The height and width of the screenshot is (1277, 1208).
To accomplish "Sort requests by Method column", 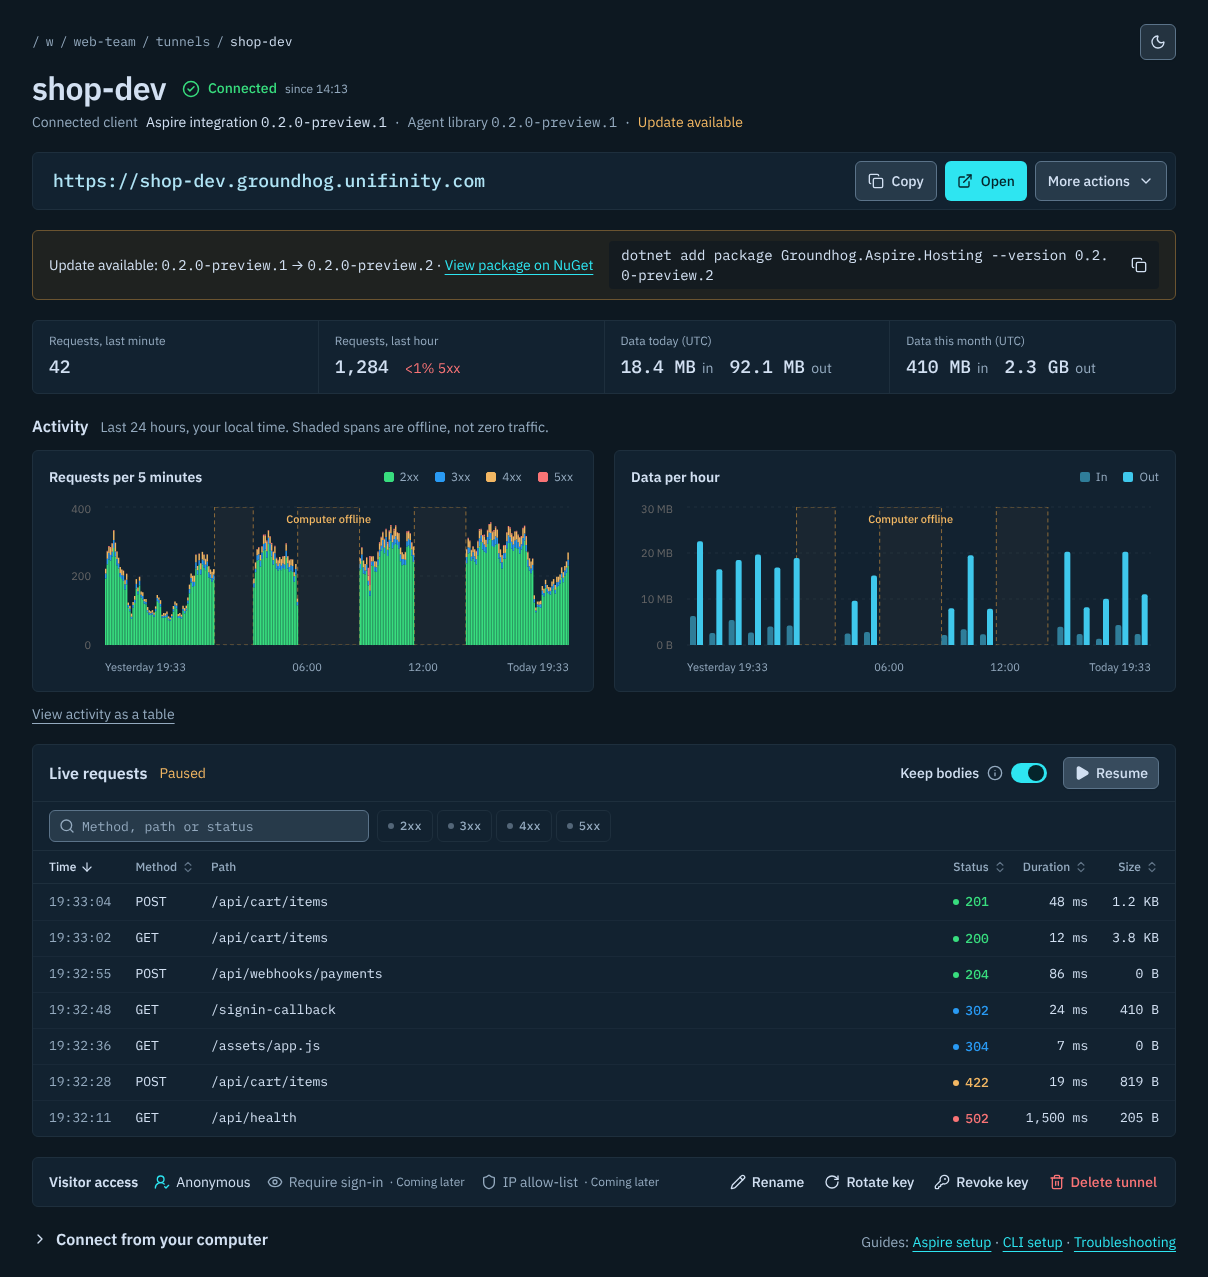I will pos(164,867).
